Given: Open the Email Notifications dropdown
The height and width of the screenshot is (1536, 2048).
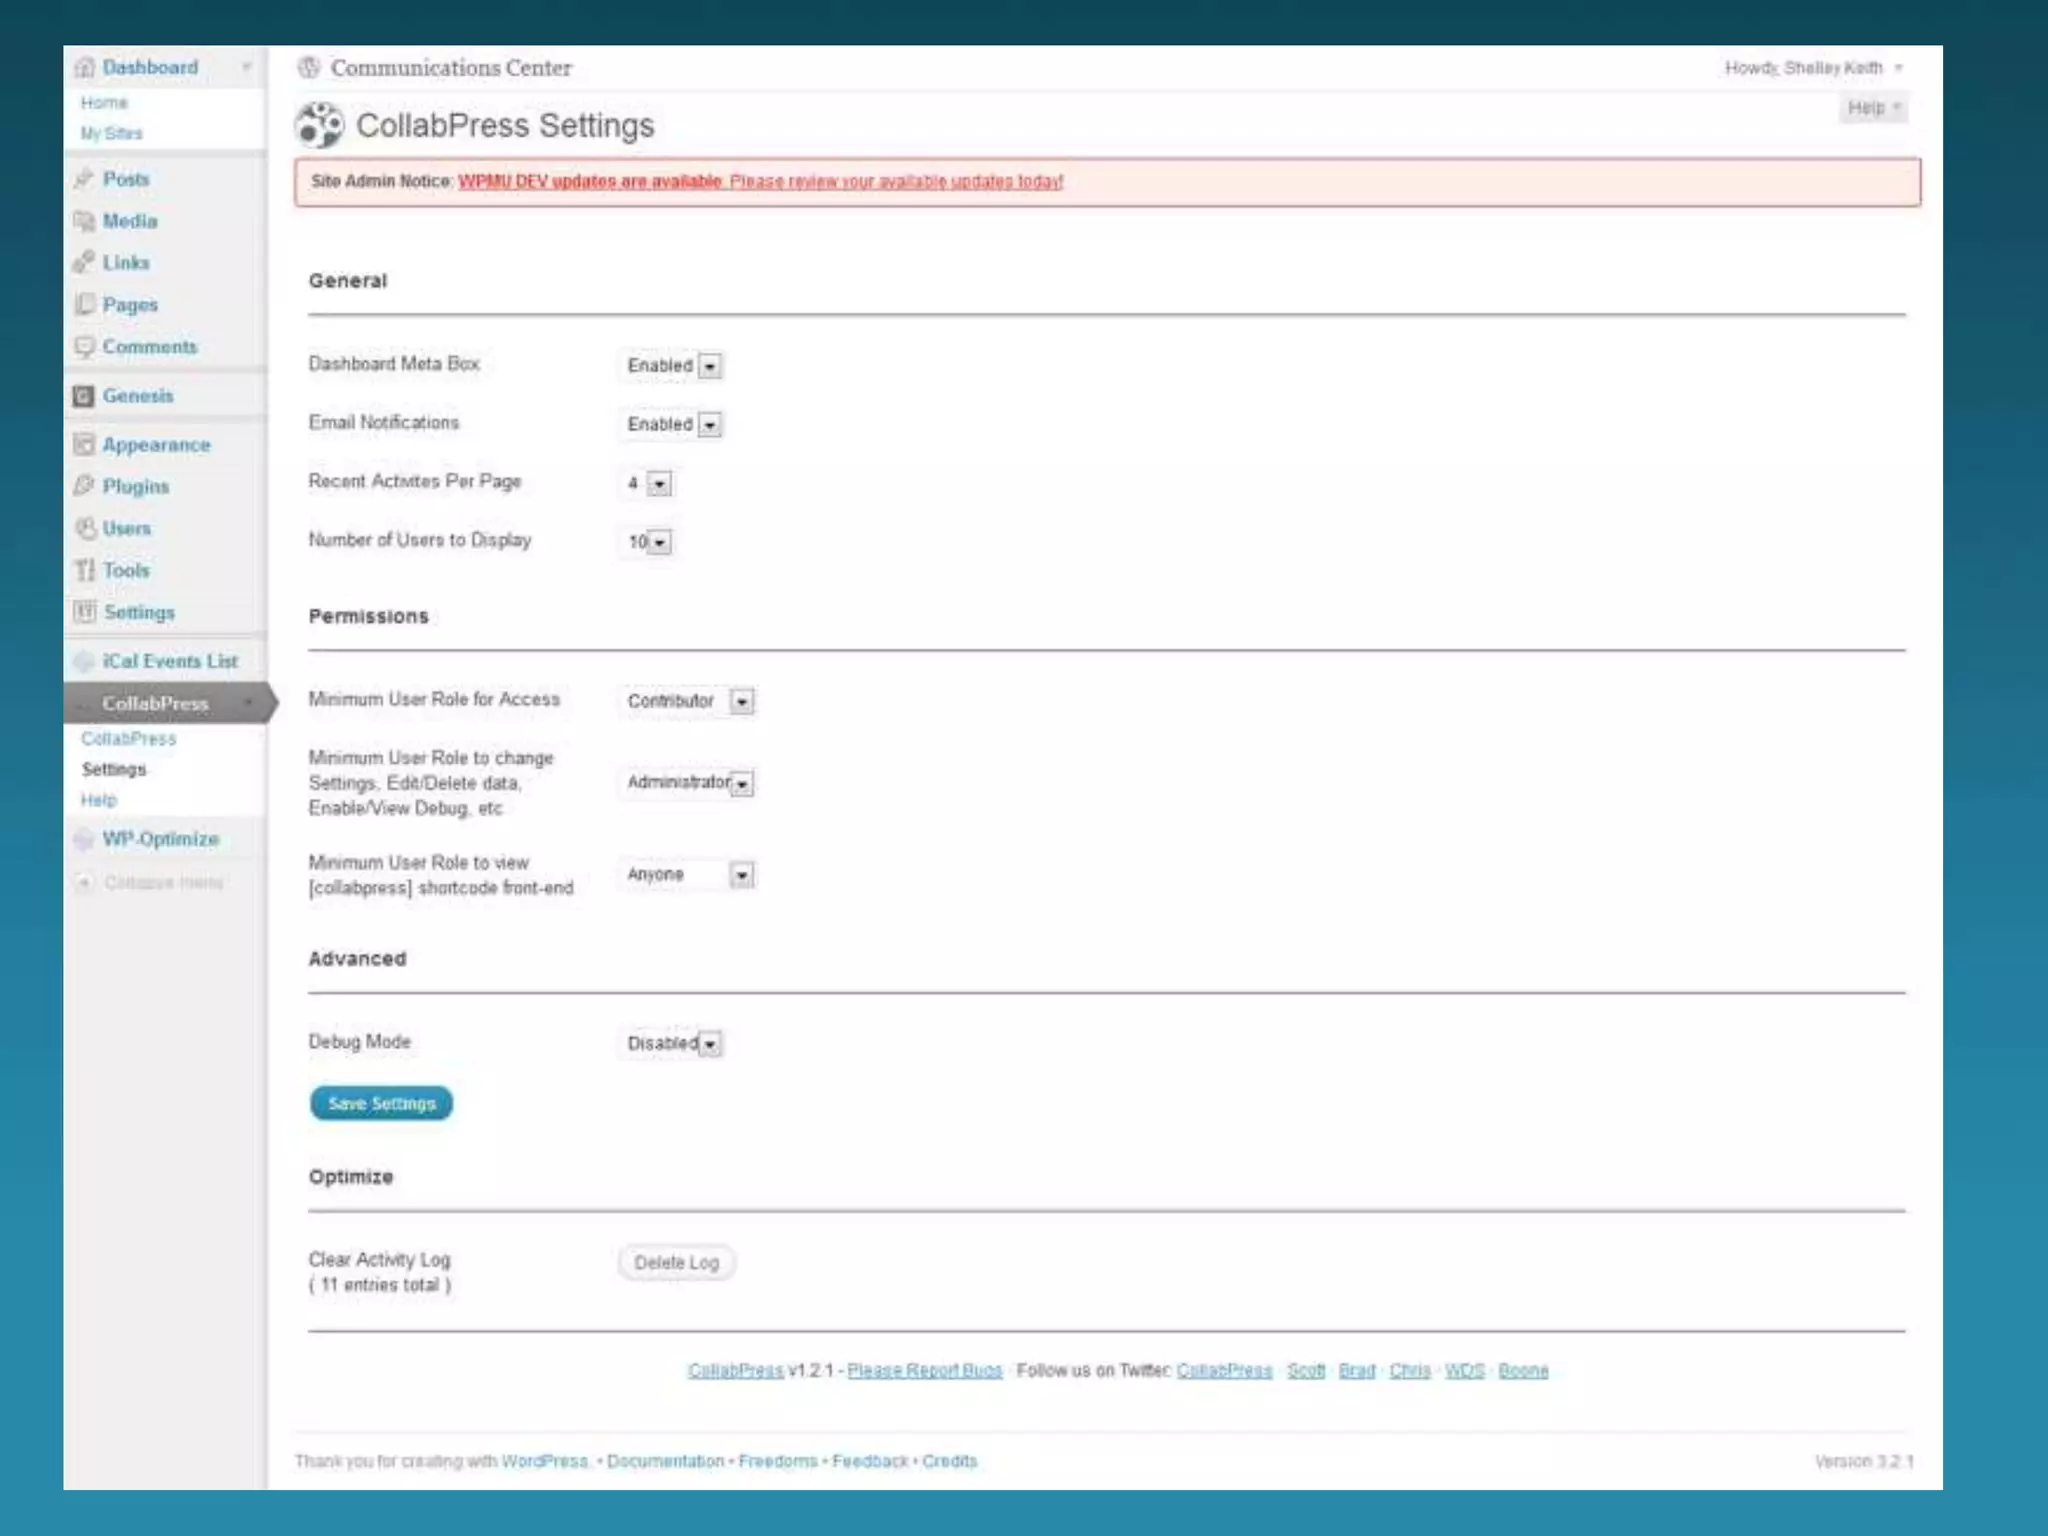Looking at the screenshot, I should [671, 425].
